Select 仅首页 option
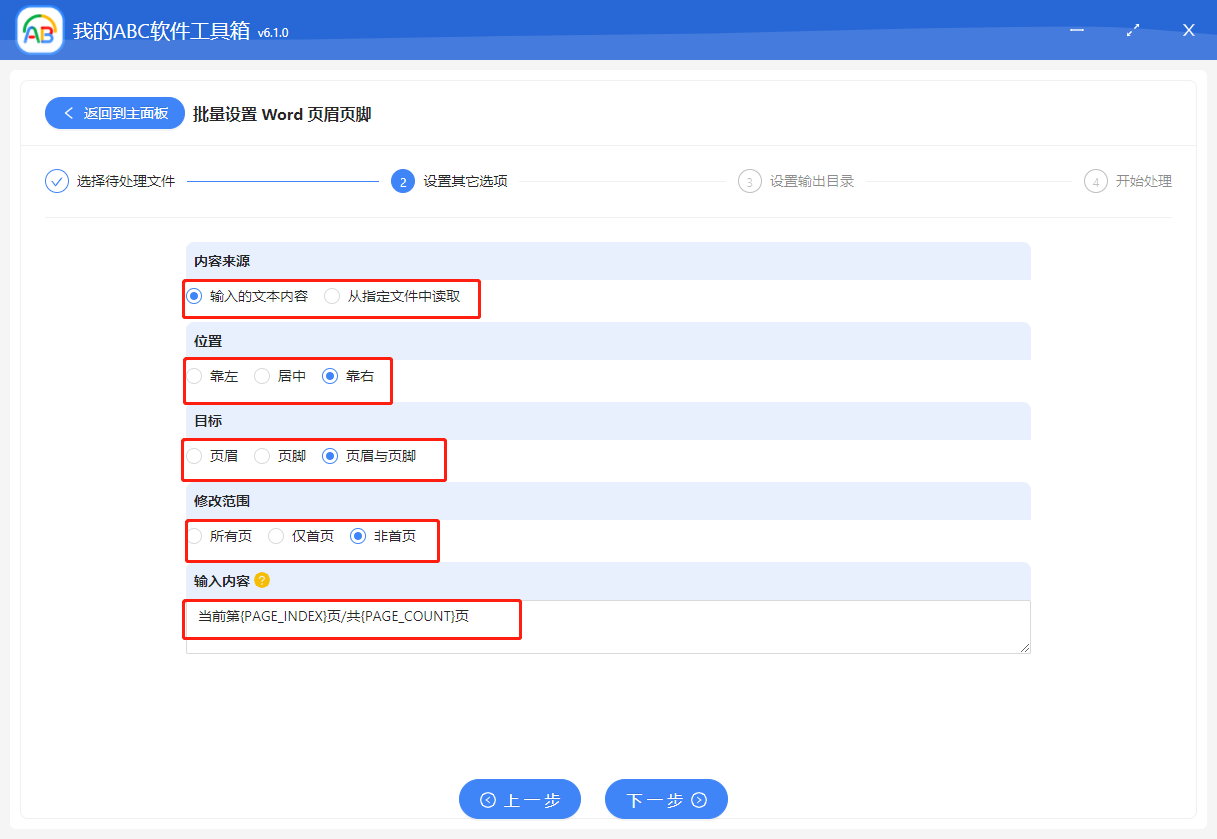Image resolution: width=1217 pixels, height=839 pixels. [x=275, y=536]
